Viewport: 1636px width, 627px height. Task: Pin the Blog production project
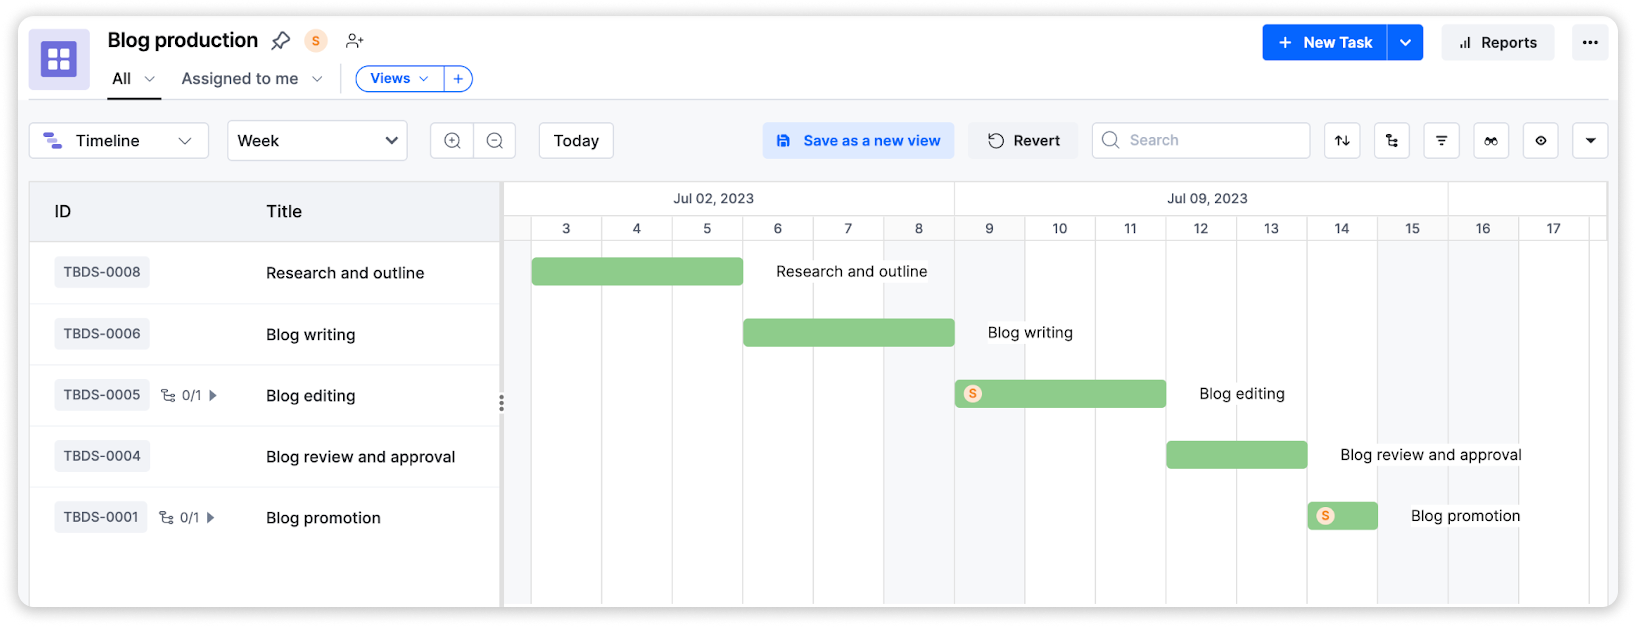coord(281,41)
